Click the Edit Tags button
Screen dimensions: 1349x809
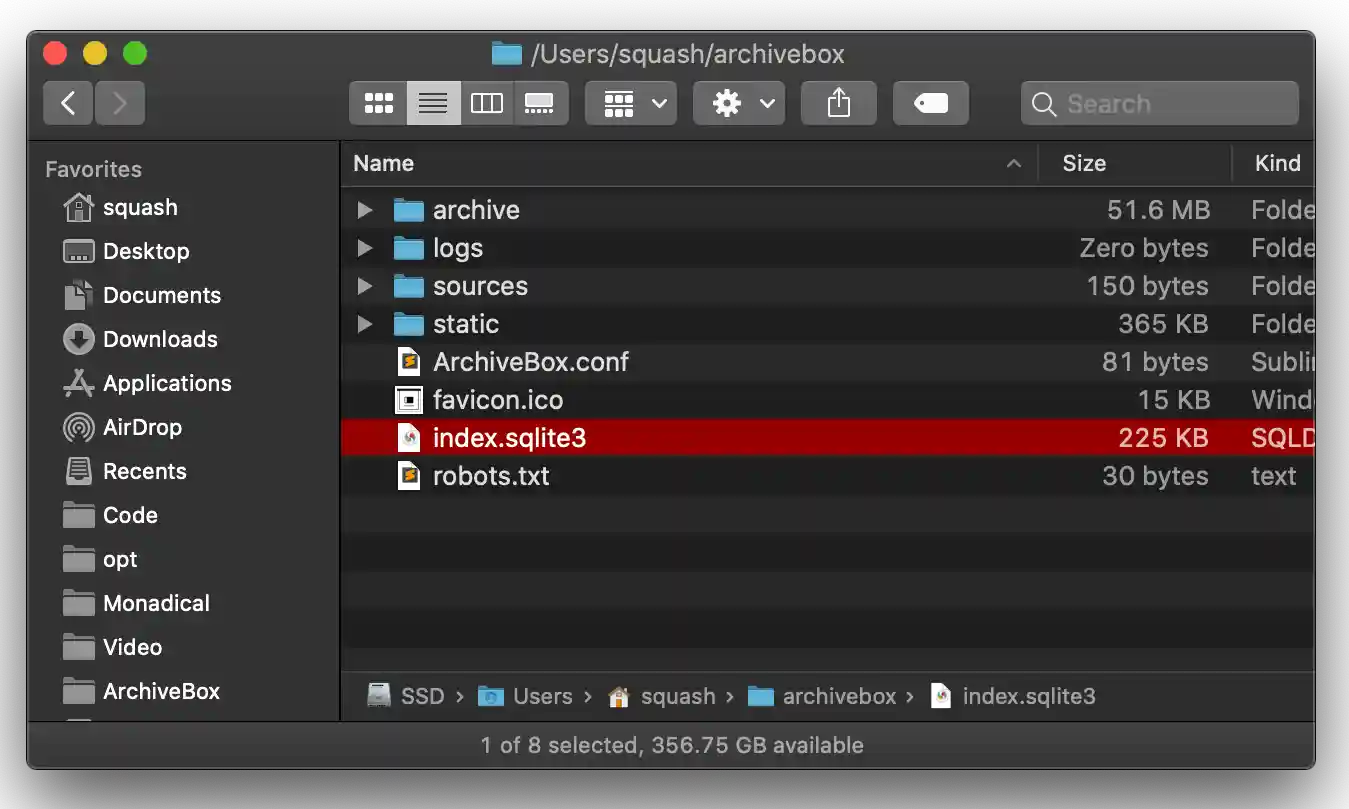pos(931,103)
